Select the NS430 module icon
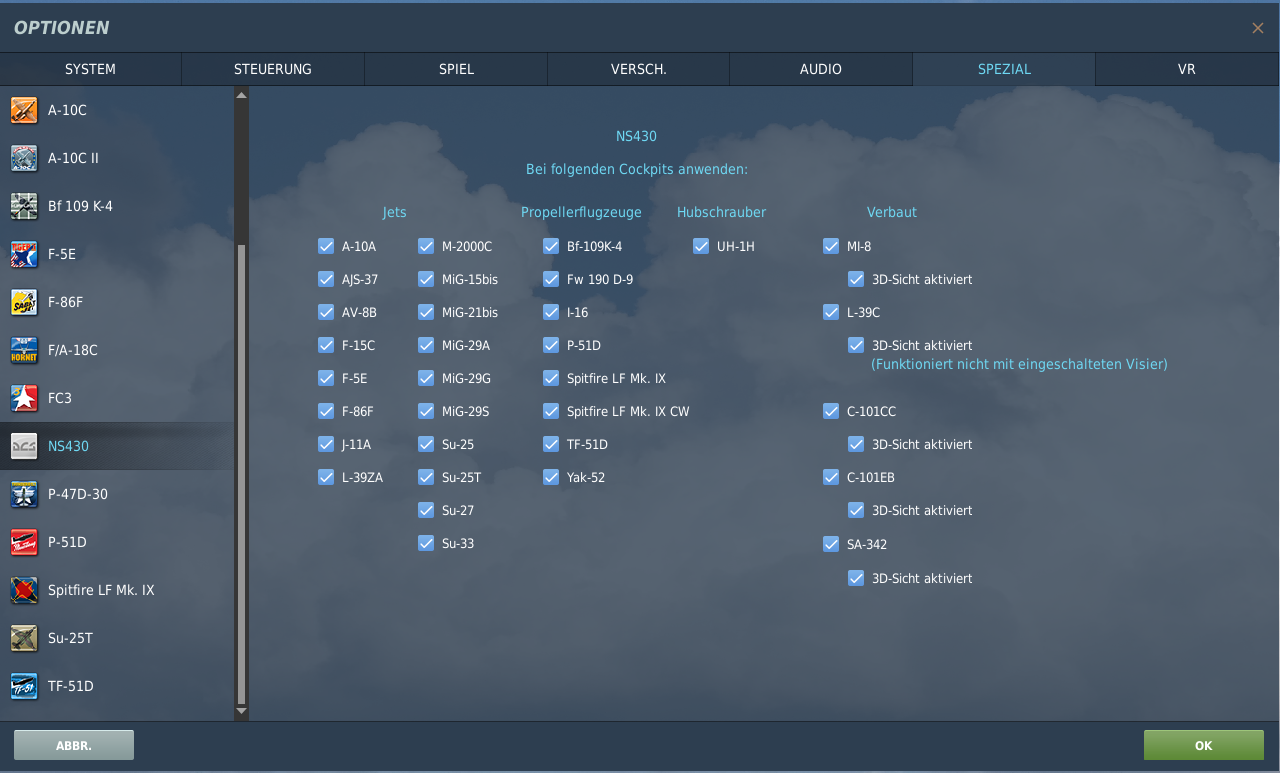The width and height of the screenshot is (1280, 773). click(24, 446)
